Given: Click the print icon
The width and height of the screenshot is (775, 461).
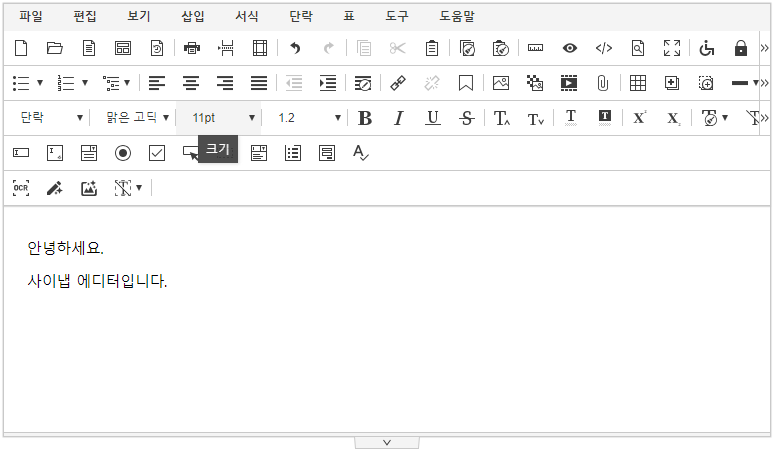Looking at the screenshot, I should click(x=192, y=48).
